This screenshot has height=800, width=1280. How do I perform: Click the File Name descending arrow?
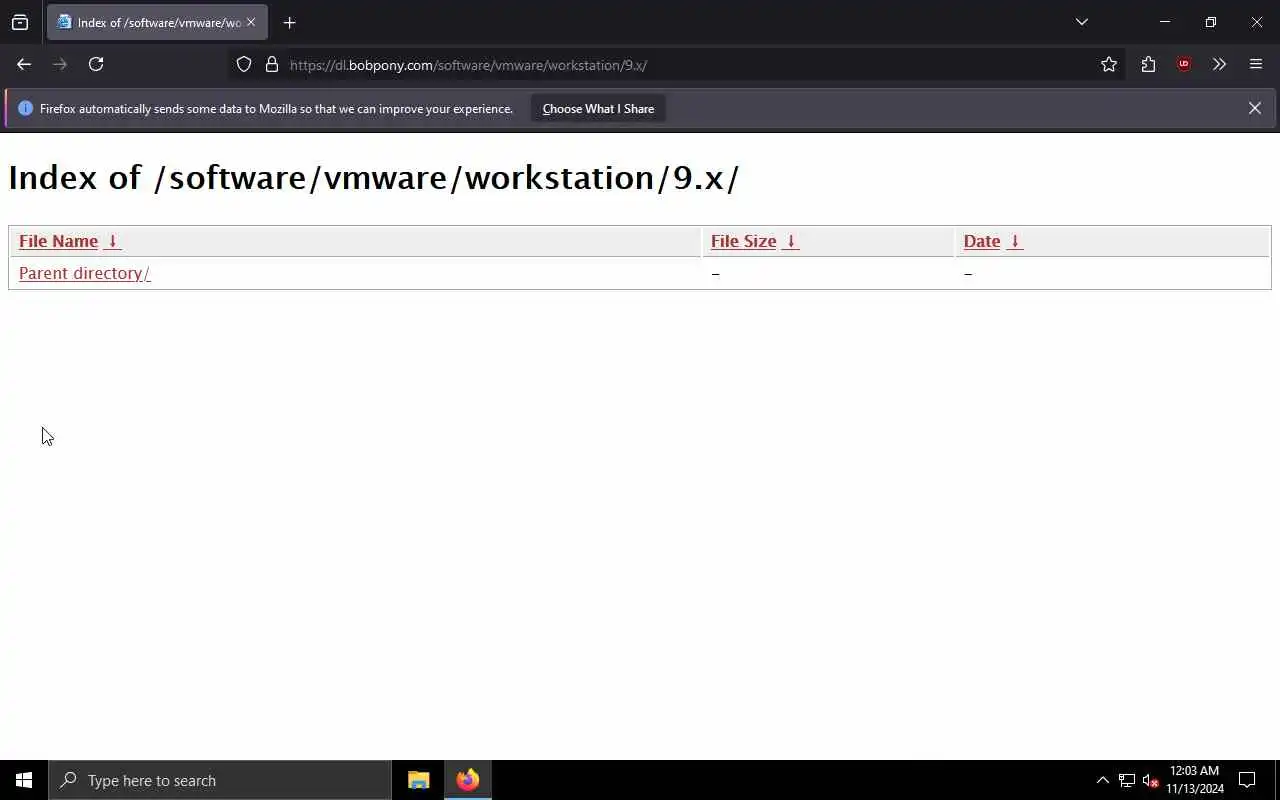113,241
